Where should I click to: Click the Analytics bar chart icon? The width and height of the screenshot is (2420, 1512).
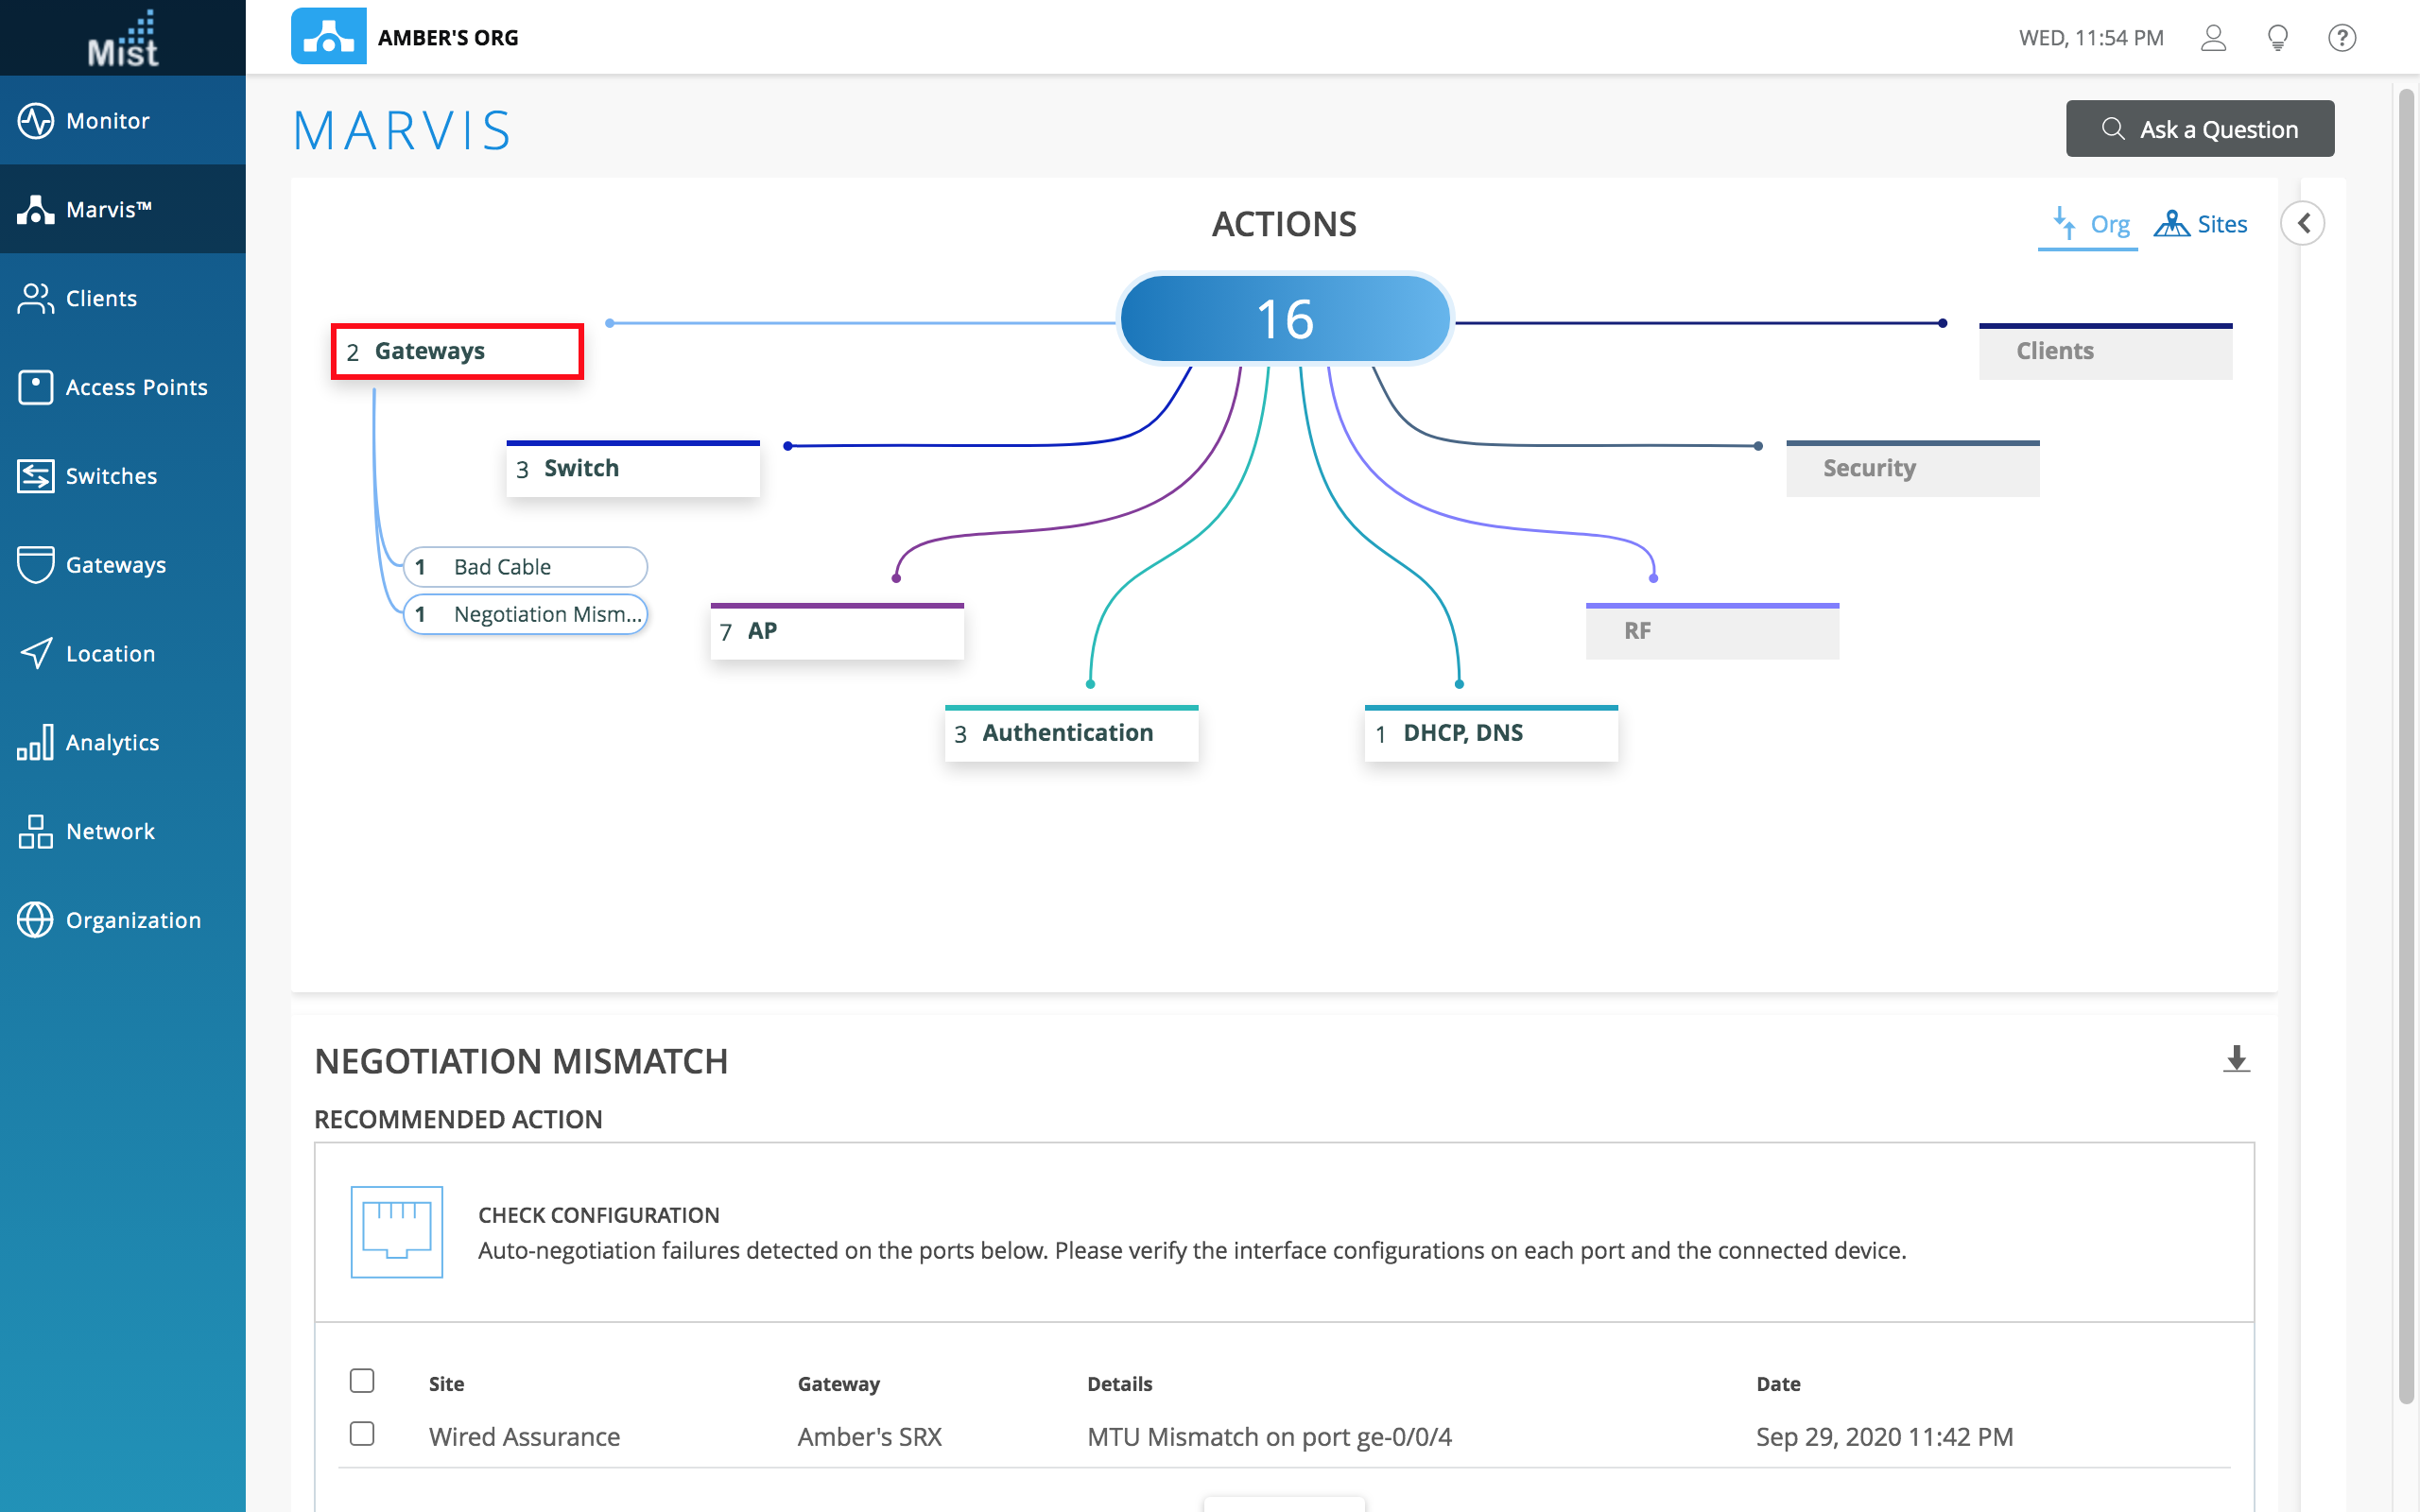pos(35,743)
